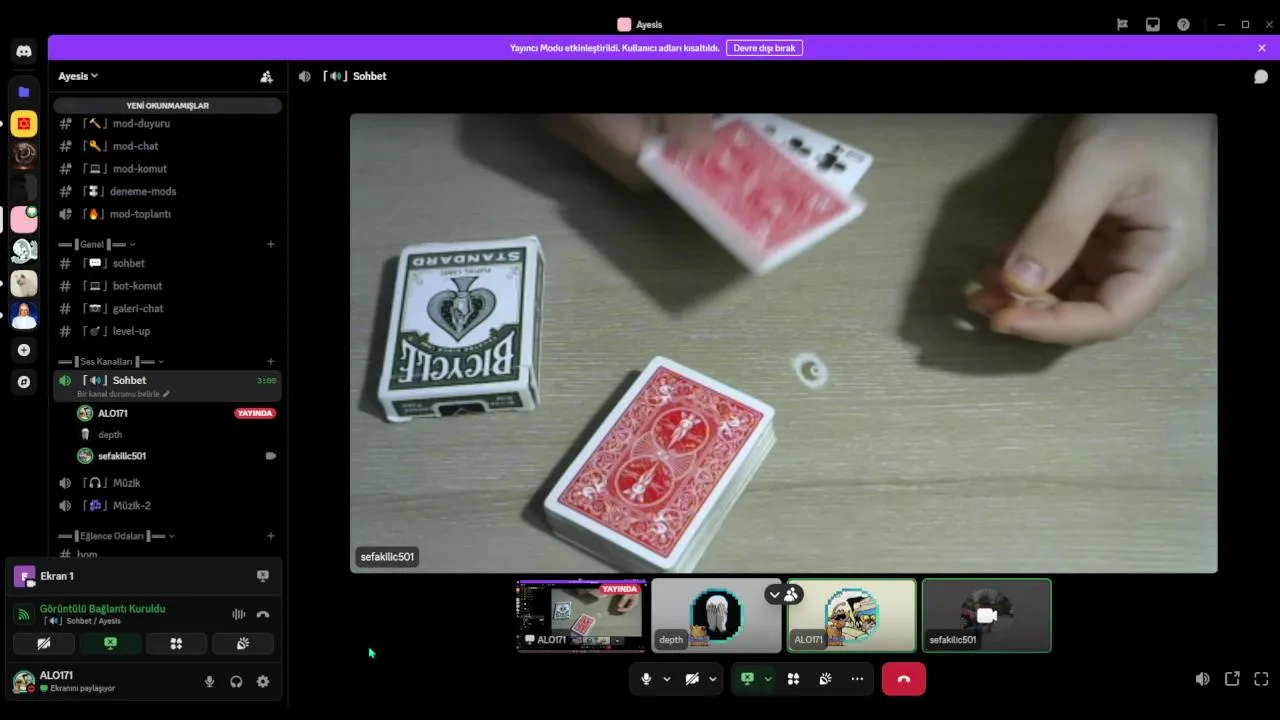Open user settings gear icon

(263, 681)
